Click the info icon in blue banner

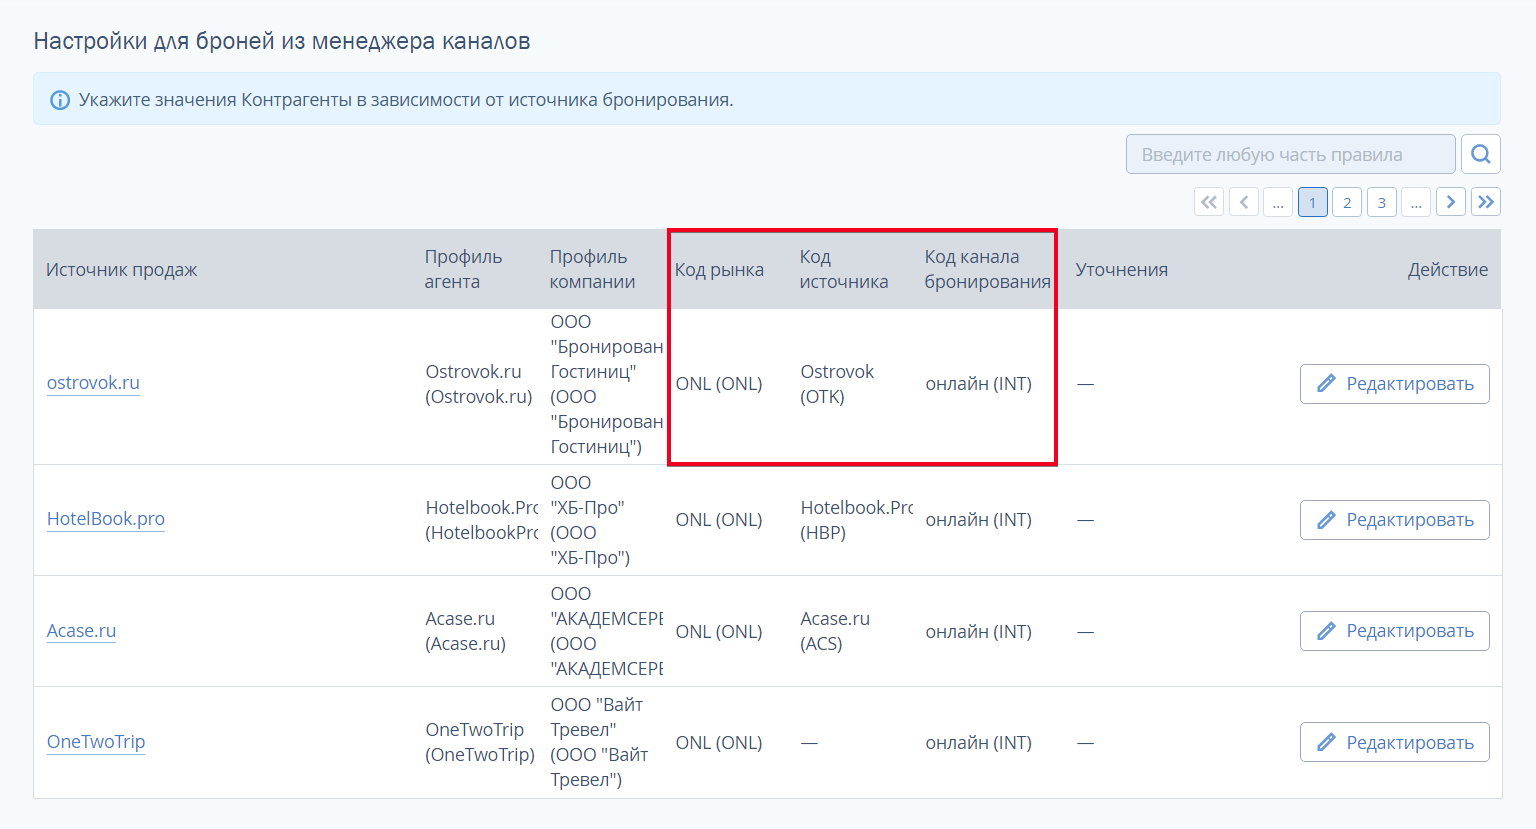pos(60,100)
